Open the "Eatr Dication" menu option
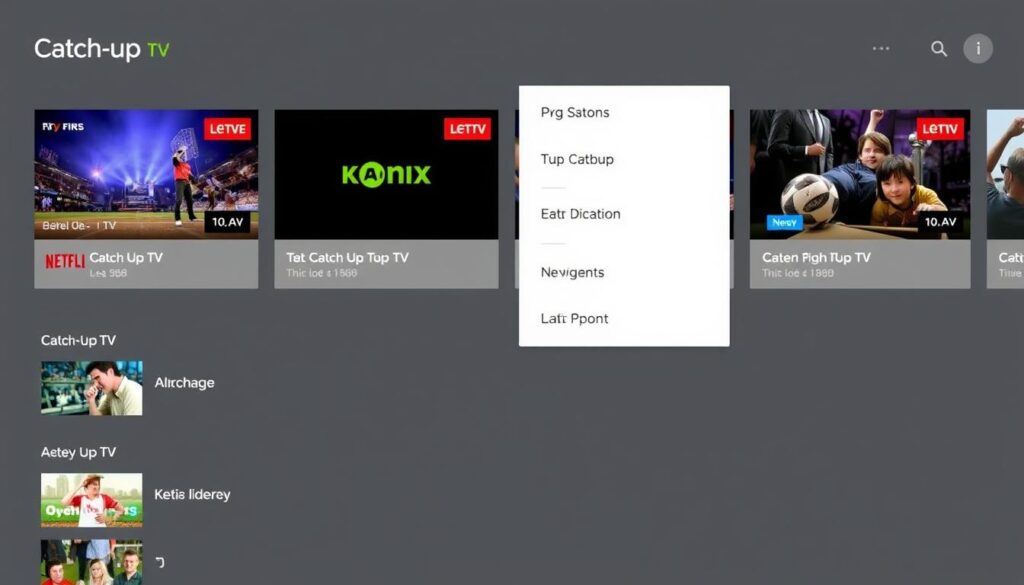Viewport: 1024px width, 585px height. [579, 213]
